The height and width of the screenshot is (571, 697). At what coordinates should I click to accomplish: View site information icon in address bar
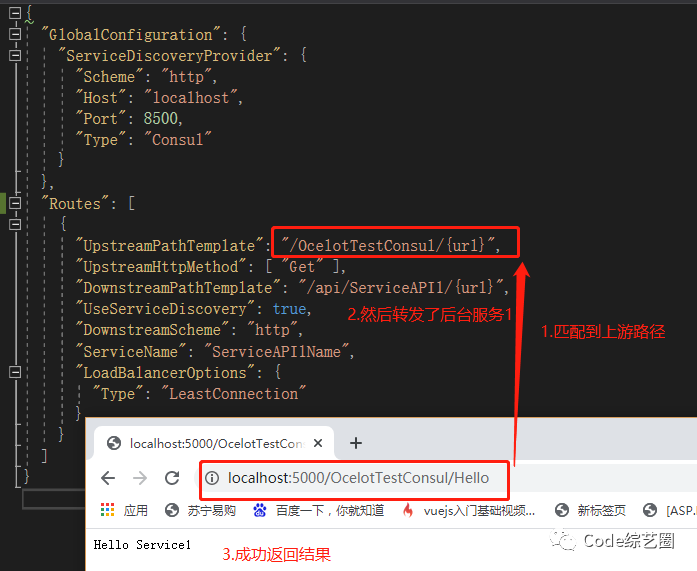212,478
